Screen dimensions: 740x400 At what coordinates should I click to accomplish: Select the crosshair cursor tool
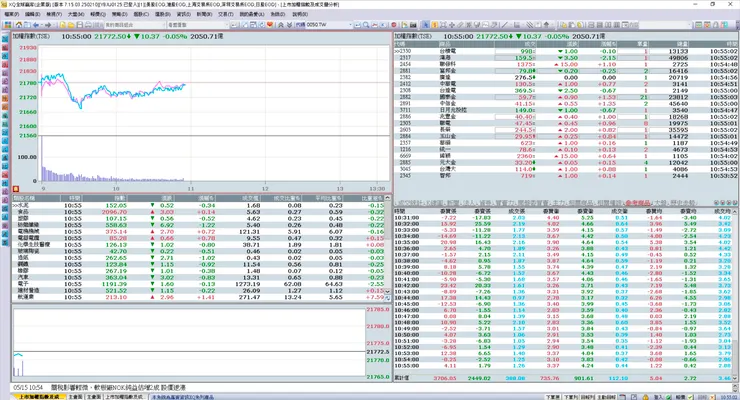click(452, 25)
